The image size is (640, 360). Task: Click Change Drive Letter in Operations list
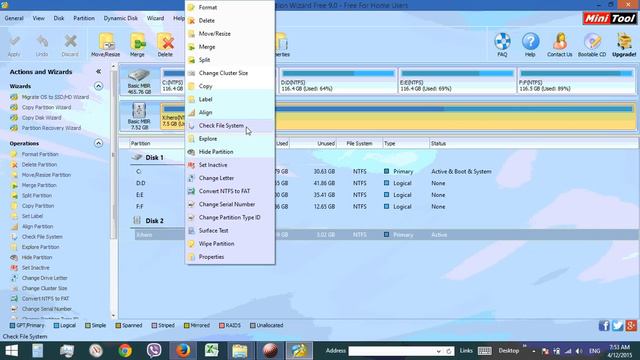click(44, 278)
